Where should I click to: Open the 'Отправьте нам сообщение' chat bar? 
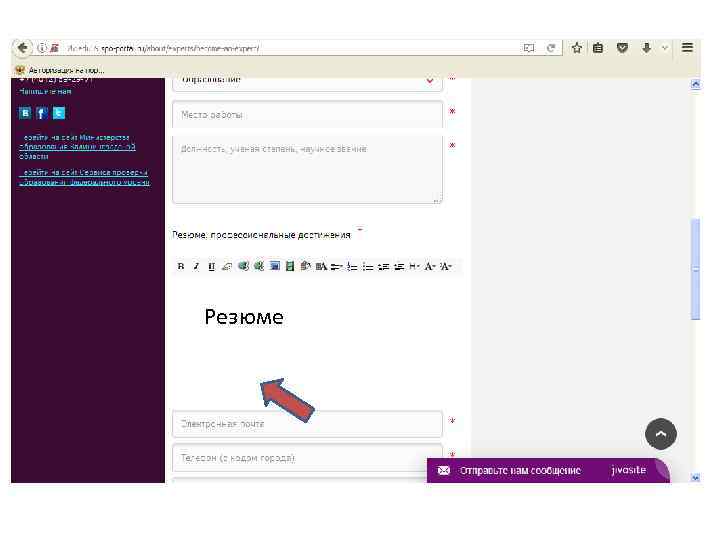pos(548,471)
